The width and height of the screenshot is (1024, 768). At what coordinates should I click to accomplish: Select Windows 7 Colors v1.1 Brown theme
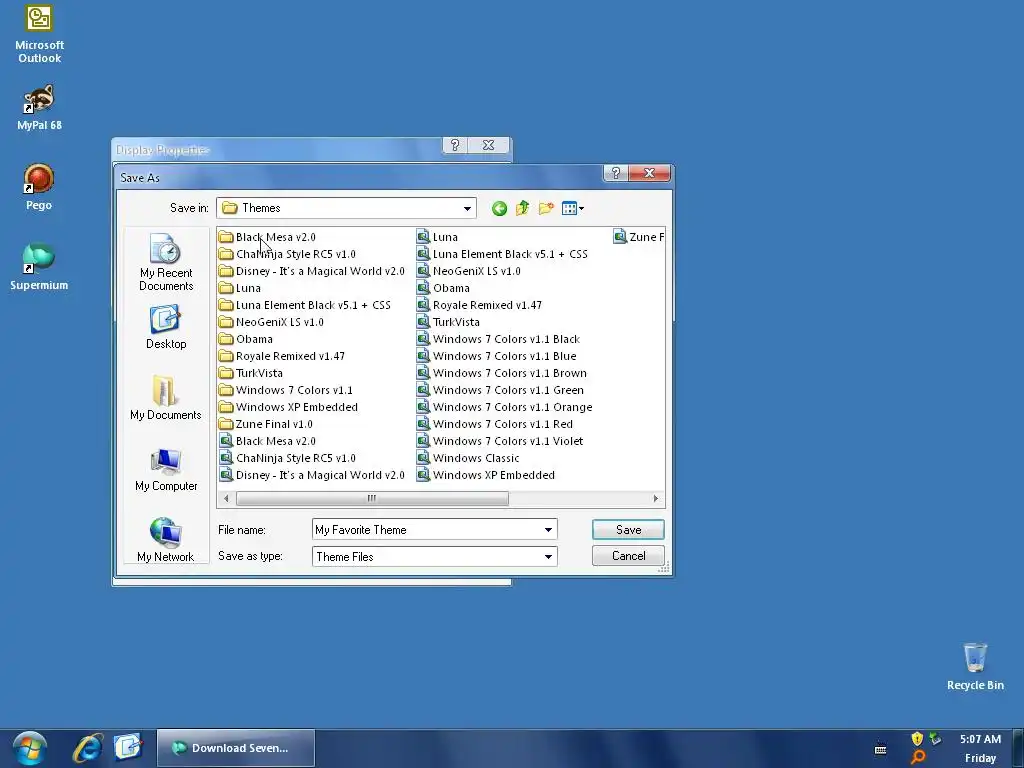502,373
